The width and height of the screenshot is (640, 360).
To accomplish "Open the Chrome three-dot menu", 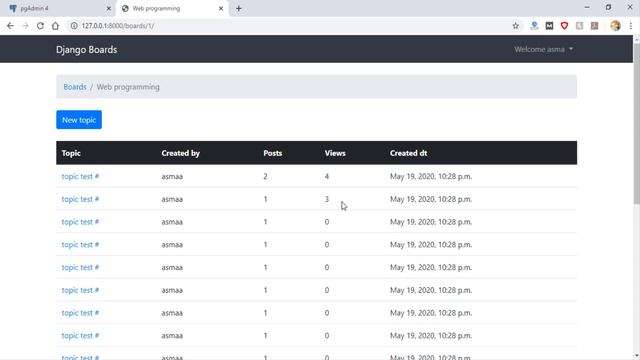I will pos(631,26).
